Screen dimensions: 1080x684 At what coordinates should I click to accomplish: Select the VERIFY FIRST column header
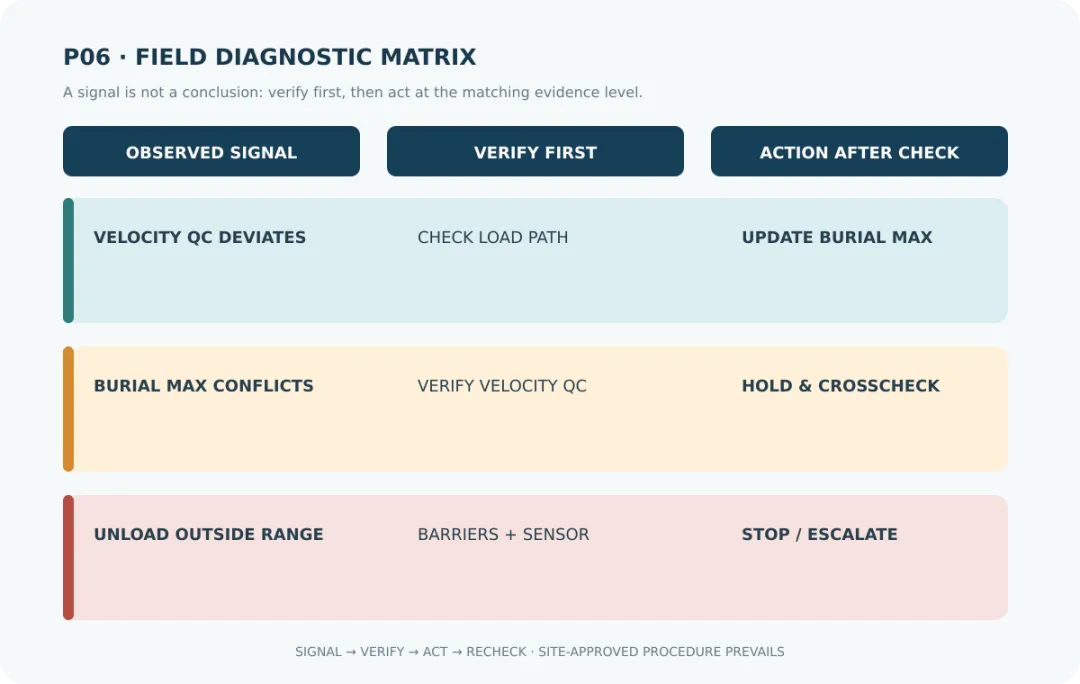pyautogui.click(x=535, y=152)
